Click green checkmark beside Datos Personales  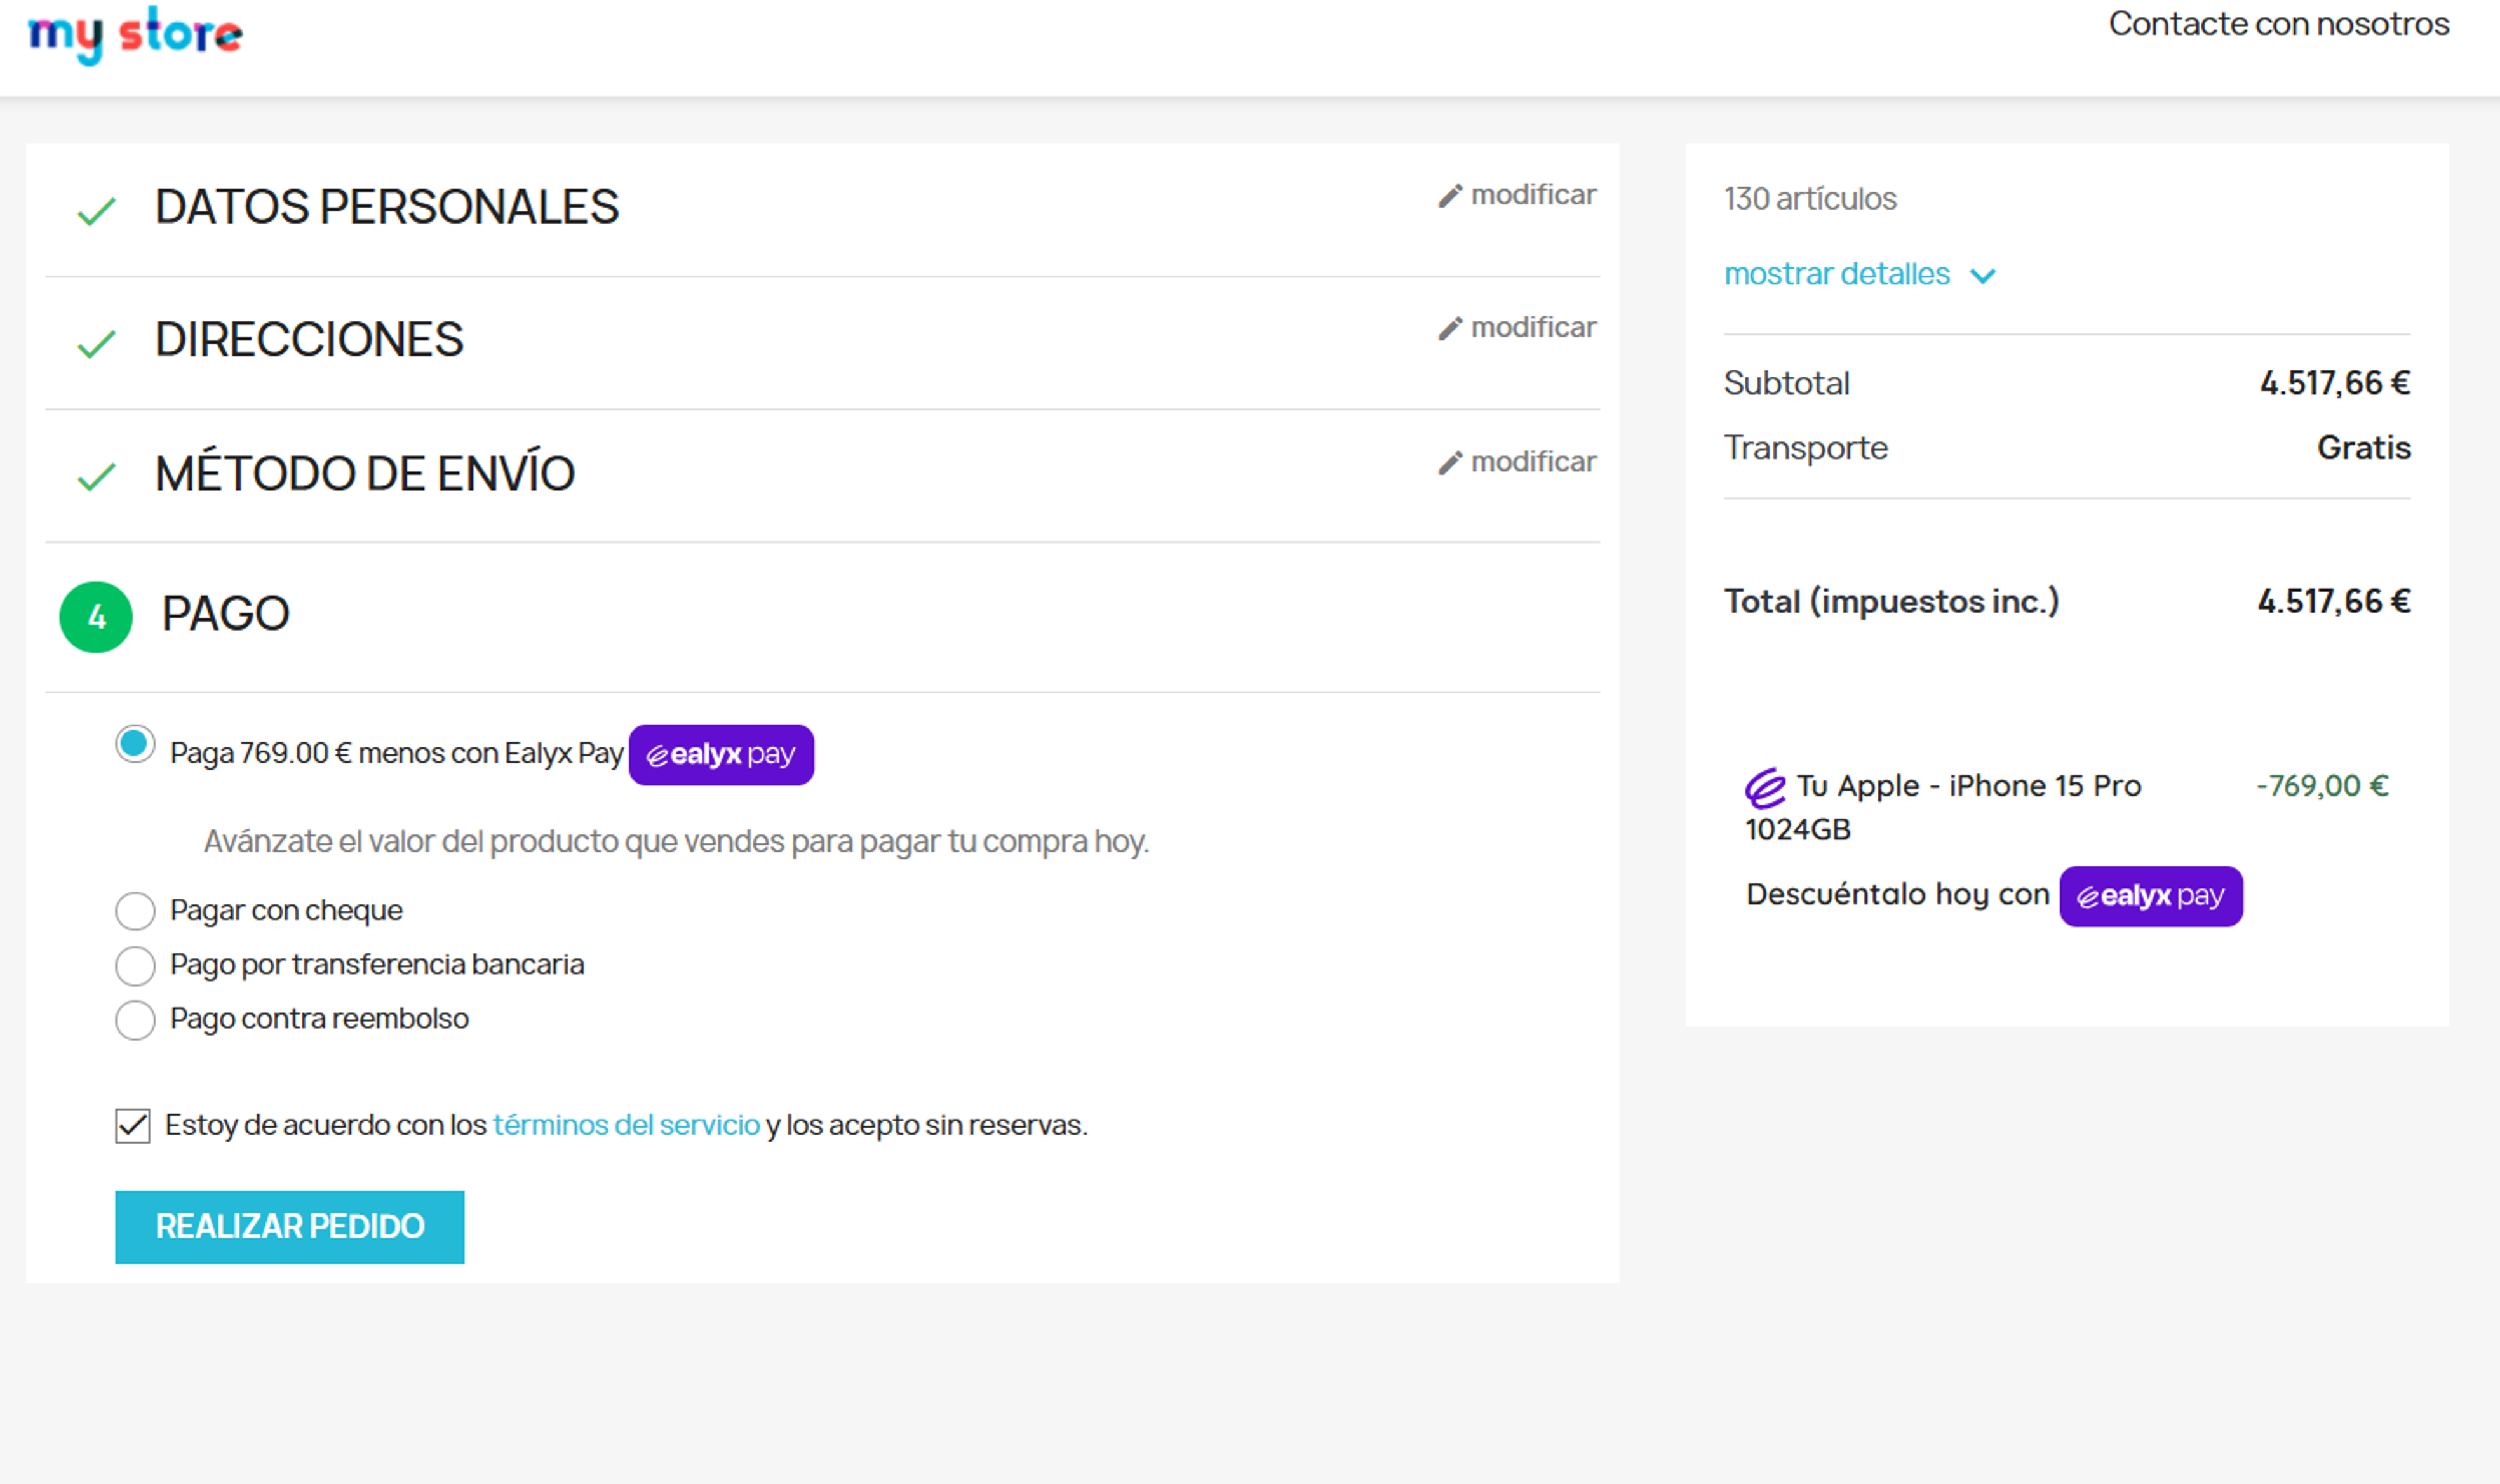pyautogui.click(x=97, y=211)
